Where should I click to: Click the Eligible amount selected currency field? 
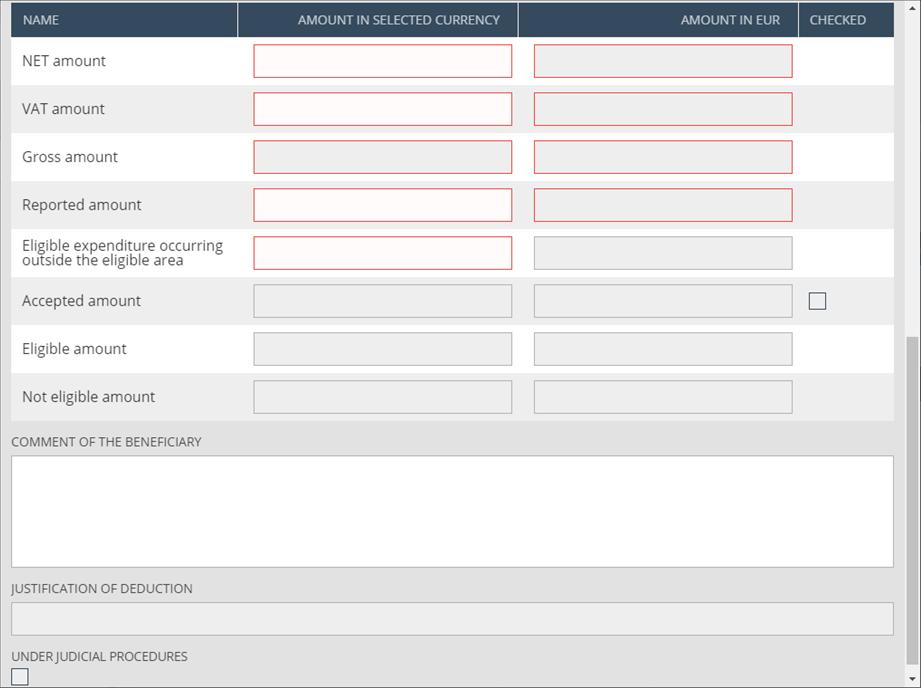pos(382,349)
